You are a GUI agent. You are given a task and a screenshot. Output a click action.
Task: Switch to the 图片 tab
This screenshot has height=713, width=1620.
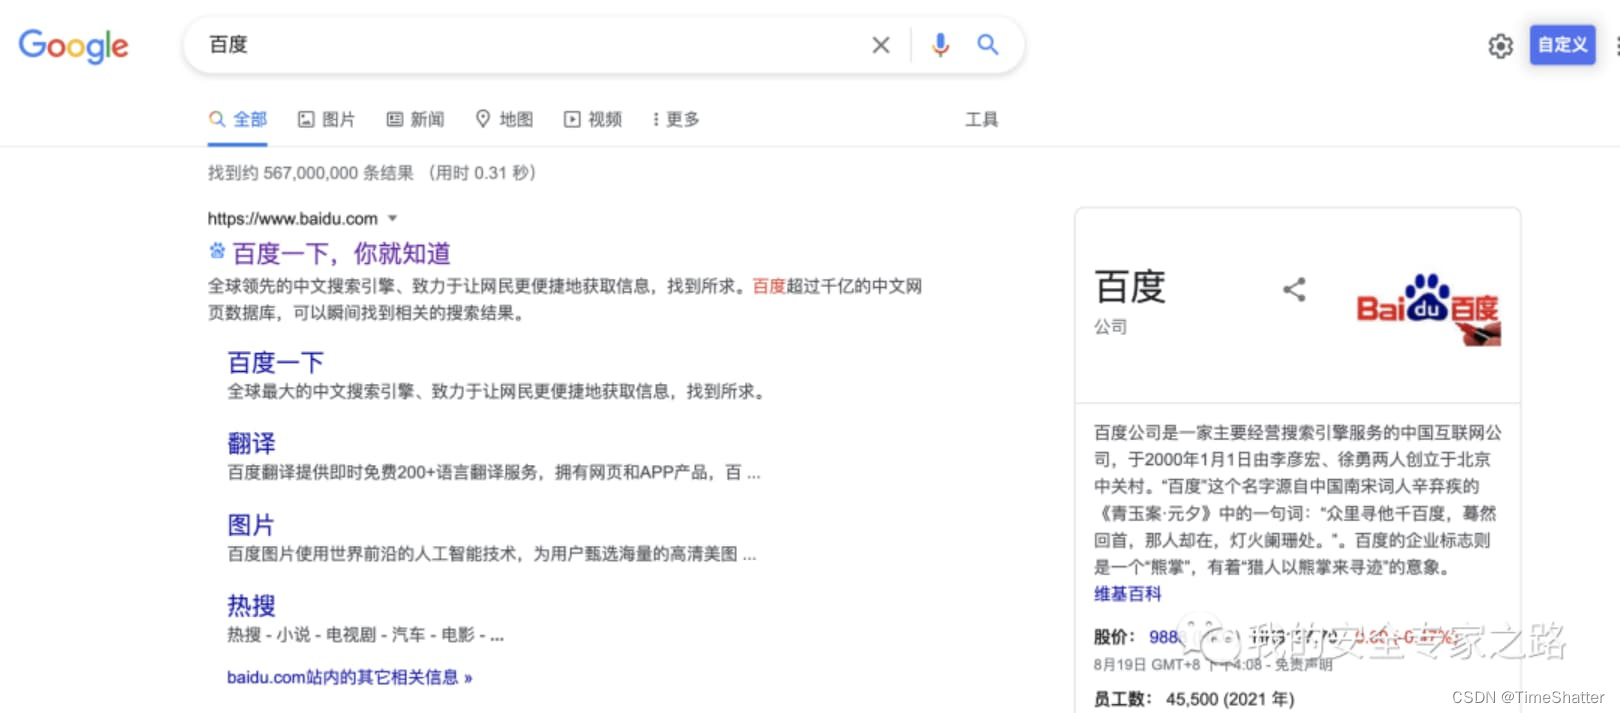tap(327, 119)
